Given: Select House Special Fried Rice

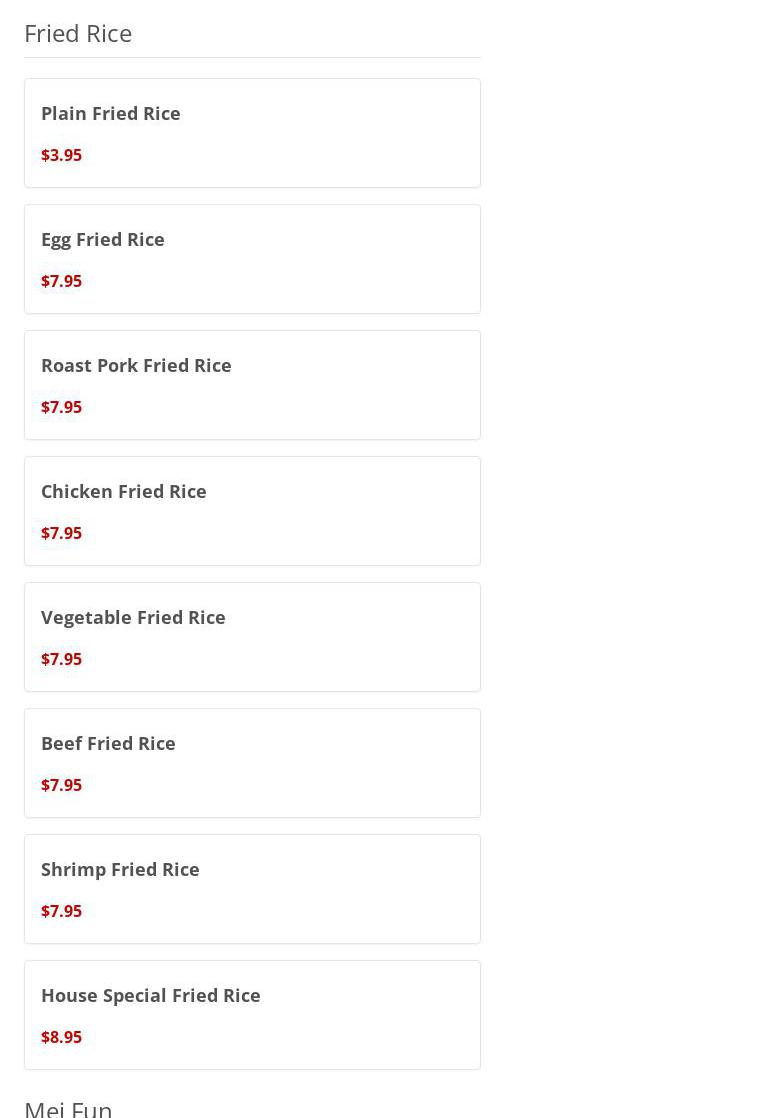Looking at the screenshot, I should (x=150, y=995).
